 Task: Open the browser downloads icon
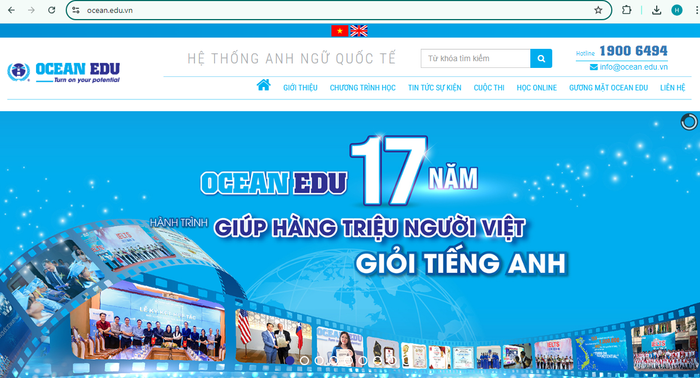(x=656, y=10)
